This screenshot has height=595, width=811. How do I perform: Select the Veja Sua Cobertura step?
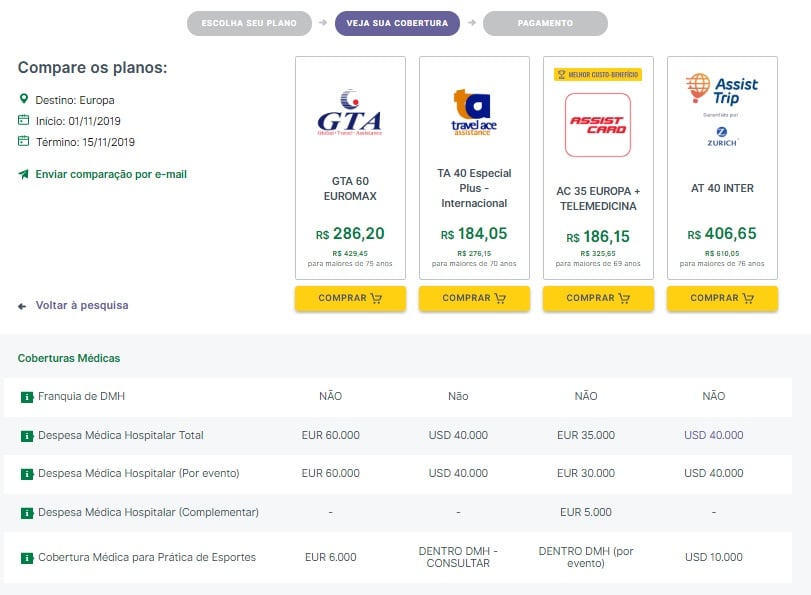(397, 23)
